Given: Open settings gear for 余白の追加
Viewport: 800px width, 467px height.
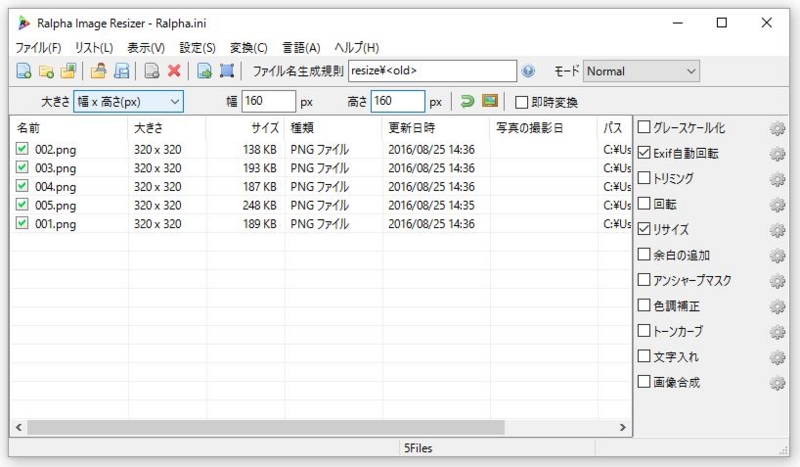Looking at the screenshot, I should (x=778, y=256).
